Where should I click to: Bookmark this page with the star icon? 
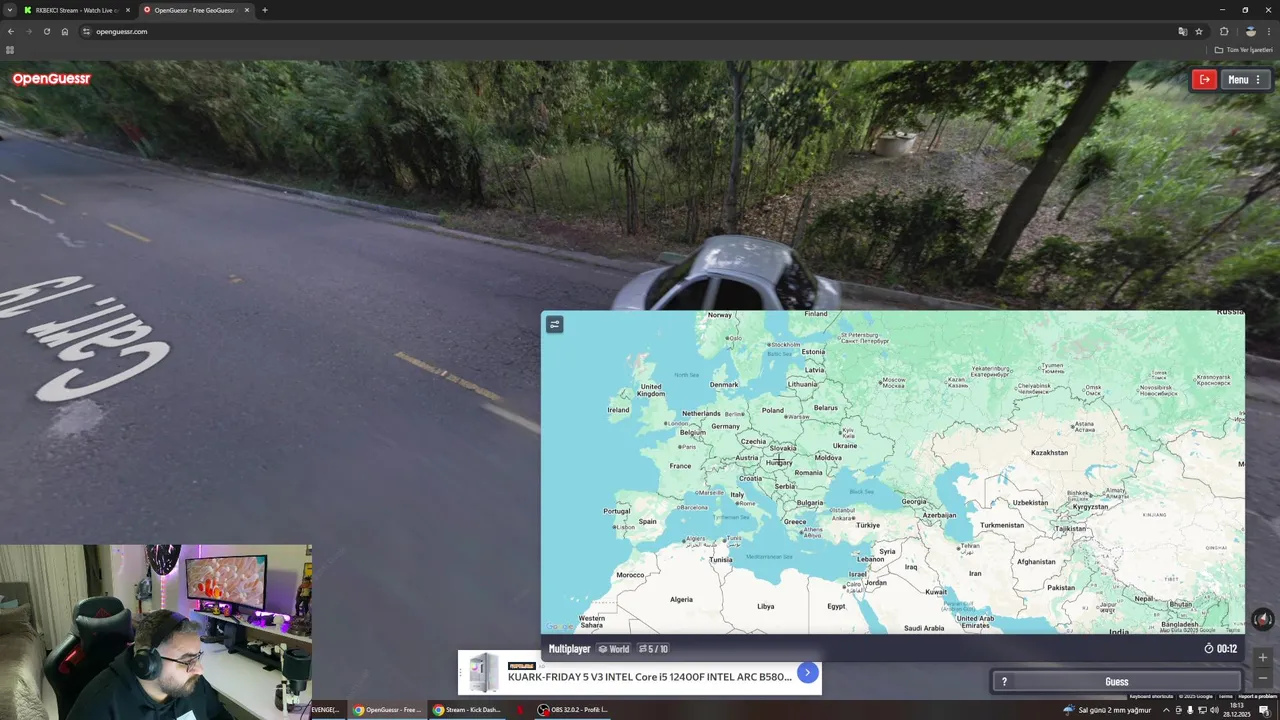click(1199, 31)
